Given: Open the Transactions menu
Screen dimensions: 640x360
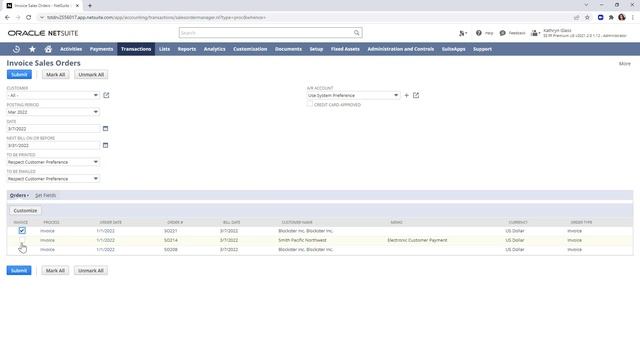Looking at the screenshot, I should (x=136, y=49).
